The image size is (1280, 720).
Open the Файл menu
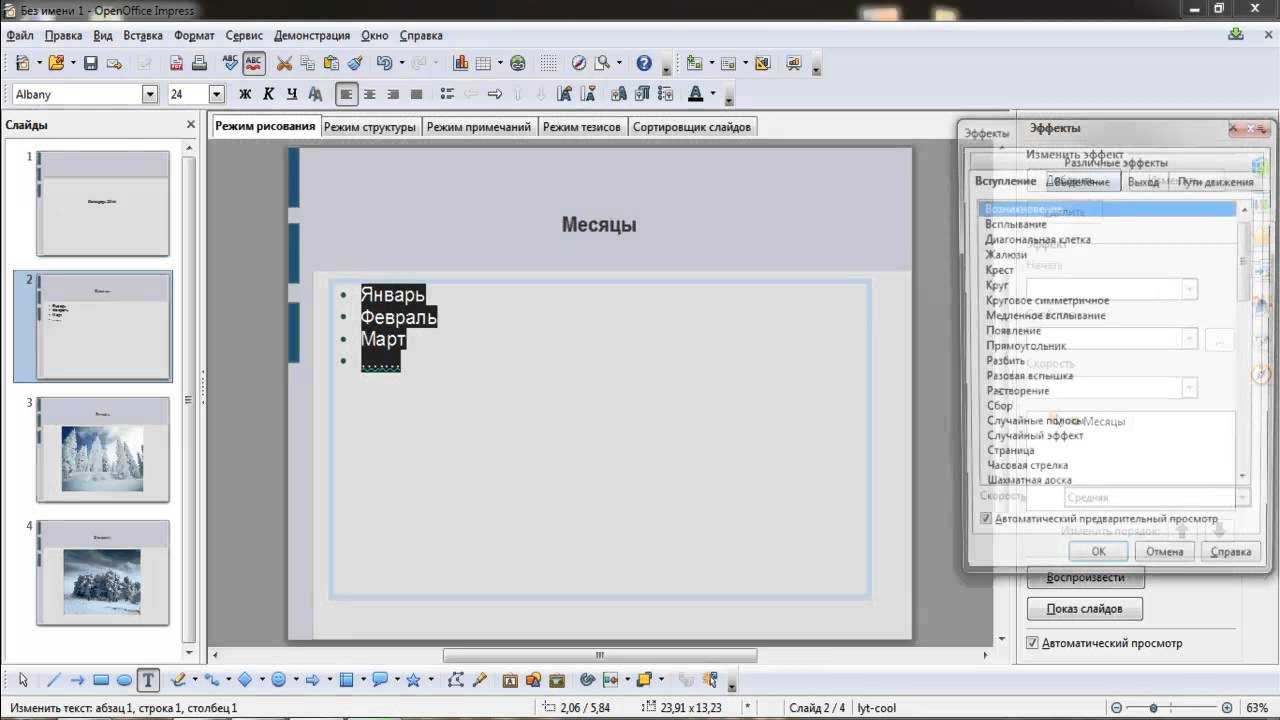click(x=20, y=35)
